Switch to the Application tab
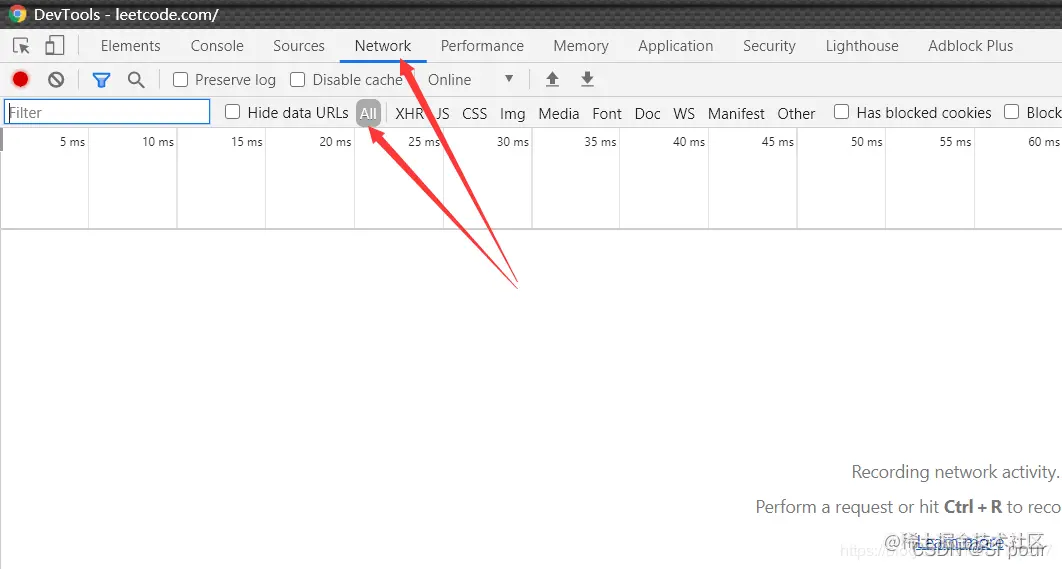Screen dimensions: 1062x569 coord(675,45)
